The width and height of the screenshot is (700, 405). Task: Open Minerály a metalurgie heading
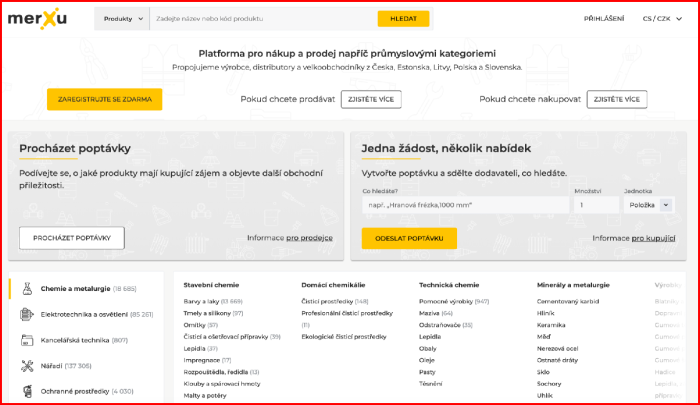point(573,285)
